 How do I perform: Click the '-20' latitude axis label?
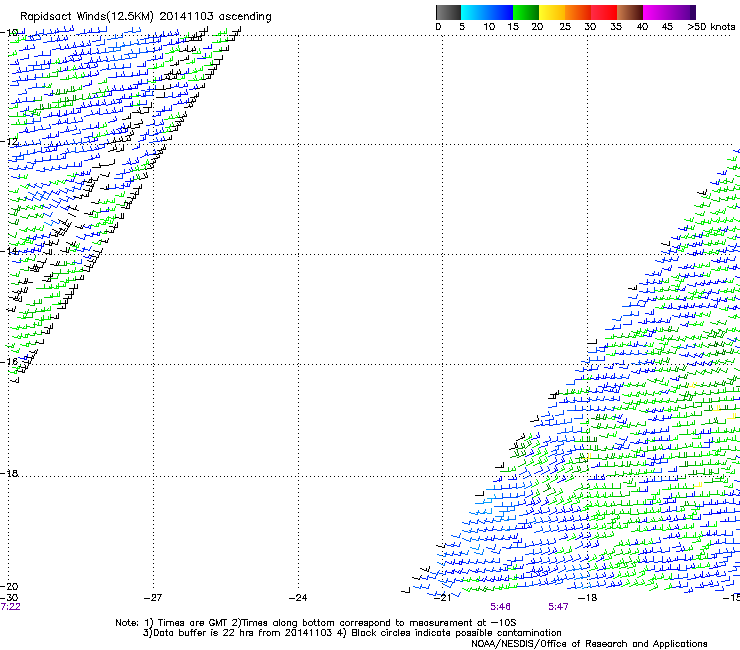pos(9,586)
